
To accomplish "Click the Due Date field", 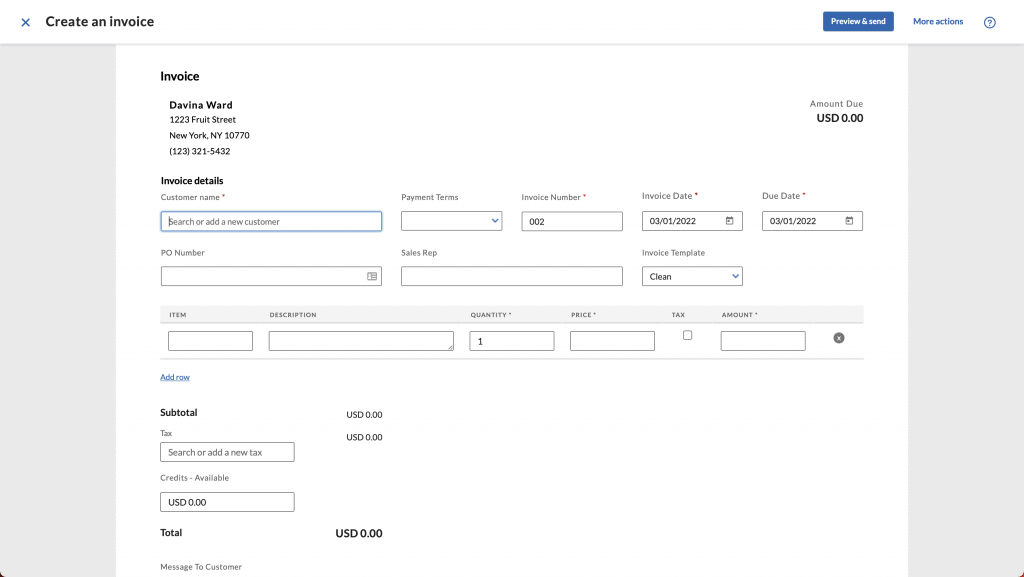I will (812, 221).
